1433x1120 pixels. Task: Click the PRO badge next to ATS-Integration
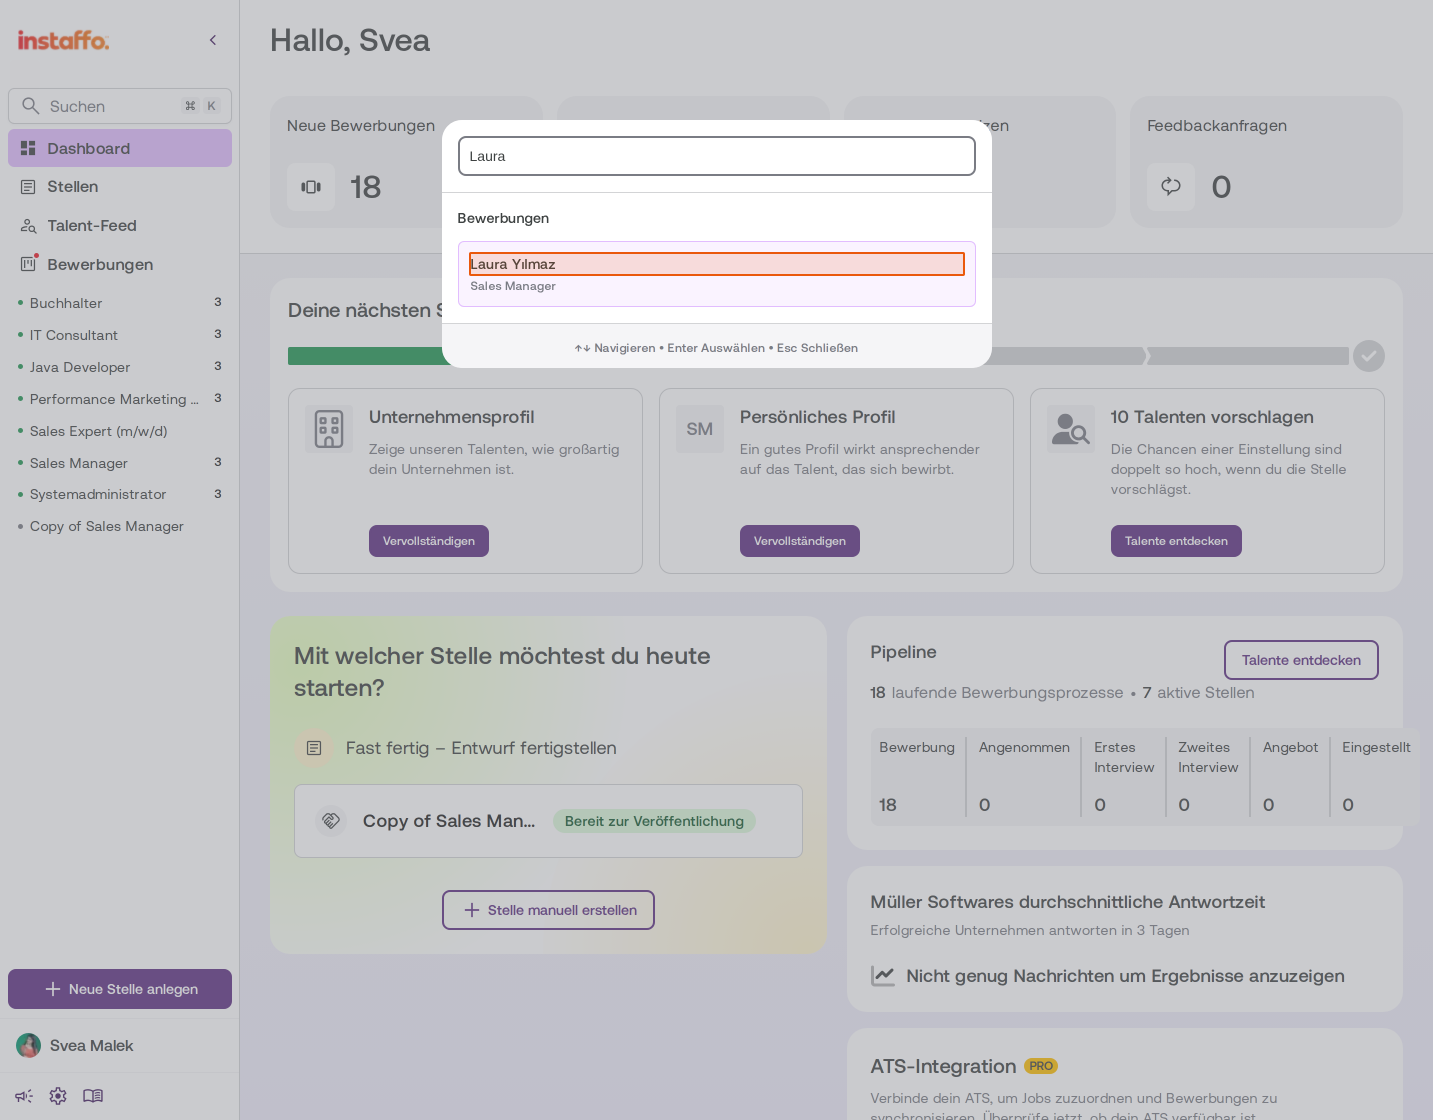tap(1041, 1066)
